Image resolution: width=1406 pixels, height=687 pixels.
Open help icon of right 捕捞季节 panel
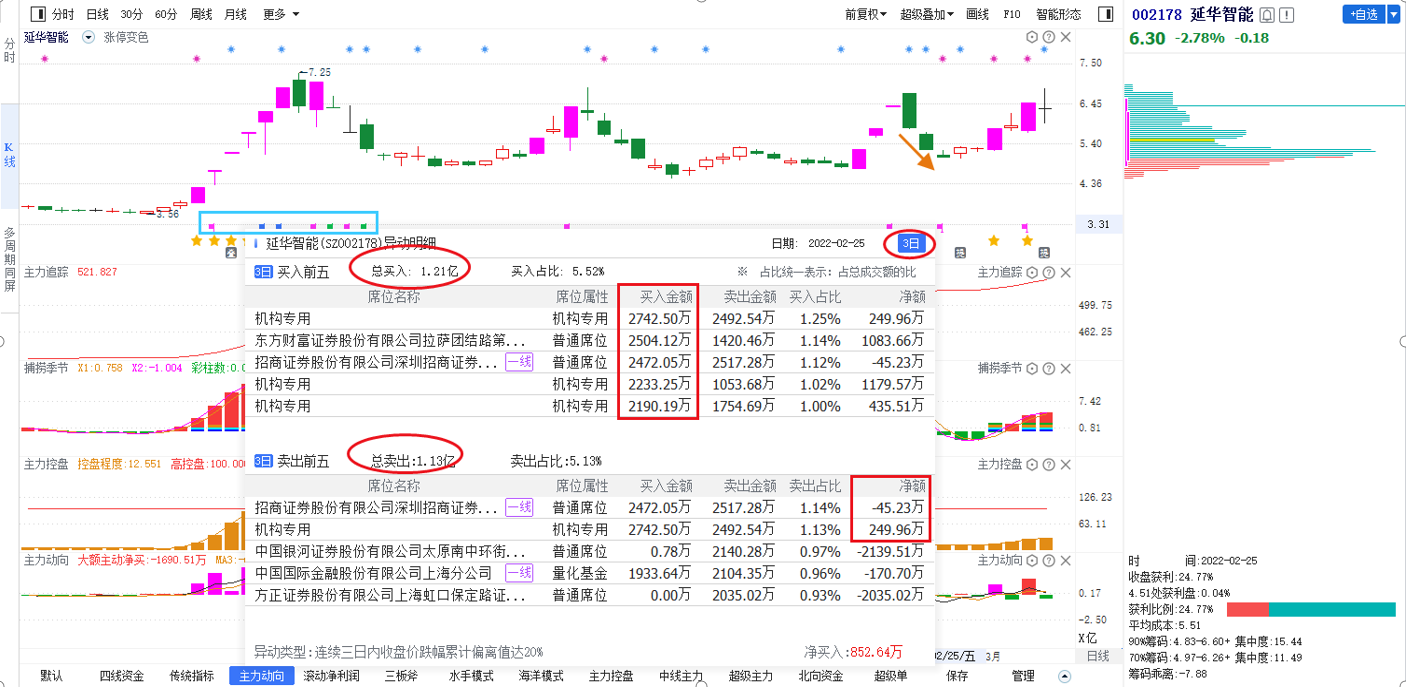(x=1048, y=368)
